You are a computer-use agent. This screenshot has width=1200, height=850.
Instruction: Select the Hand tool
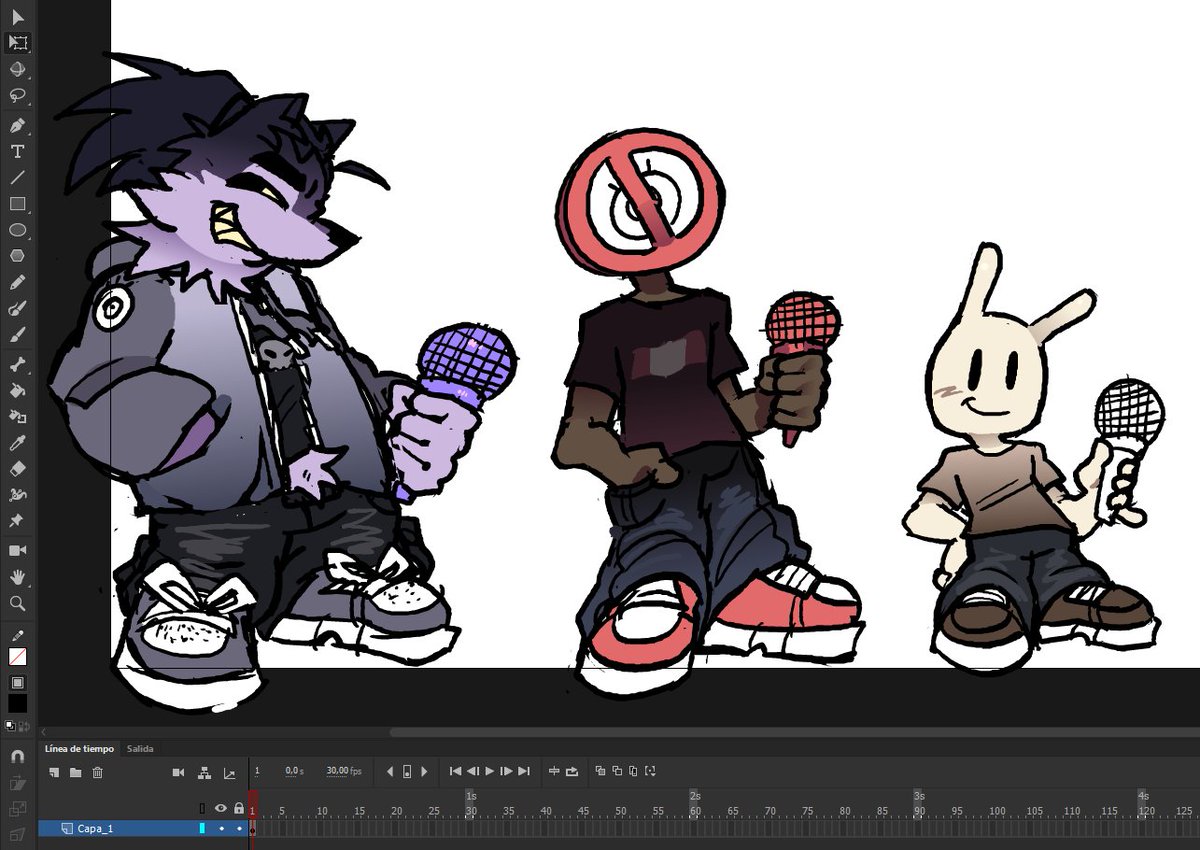pyautogui.click(x=17, y=577)
